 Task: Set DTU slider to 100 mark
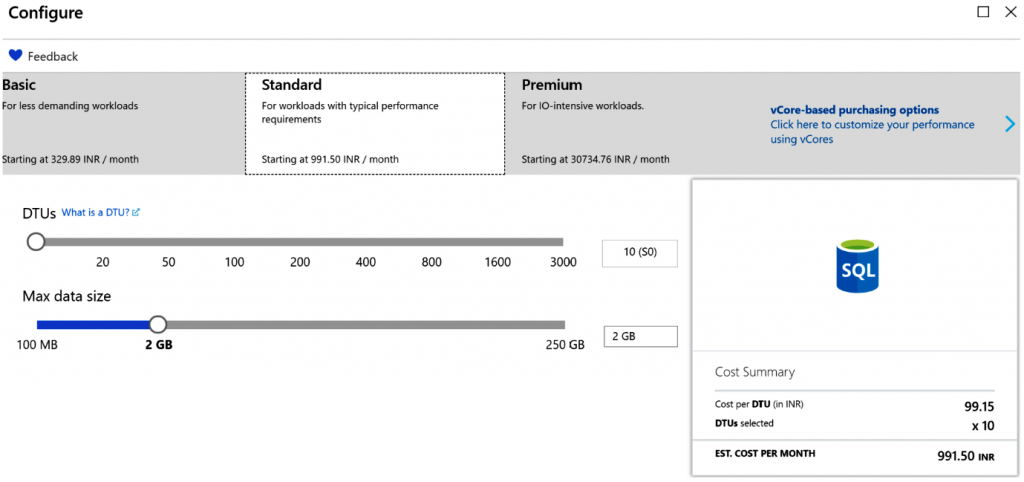[234, 241]
